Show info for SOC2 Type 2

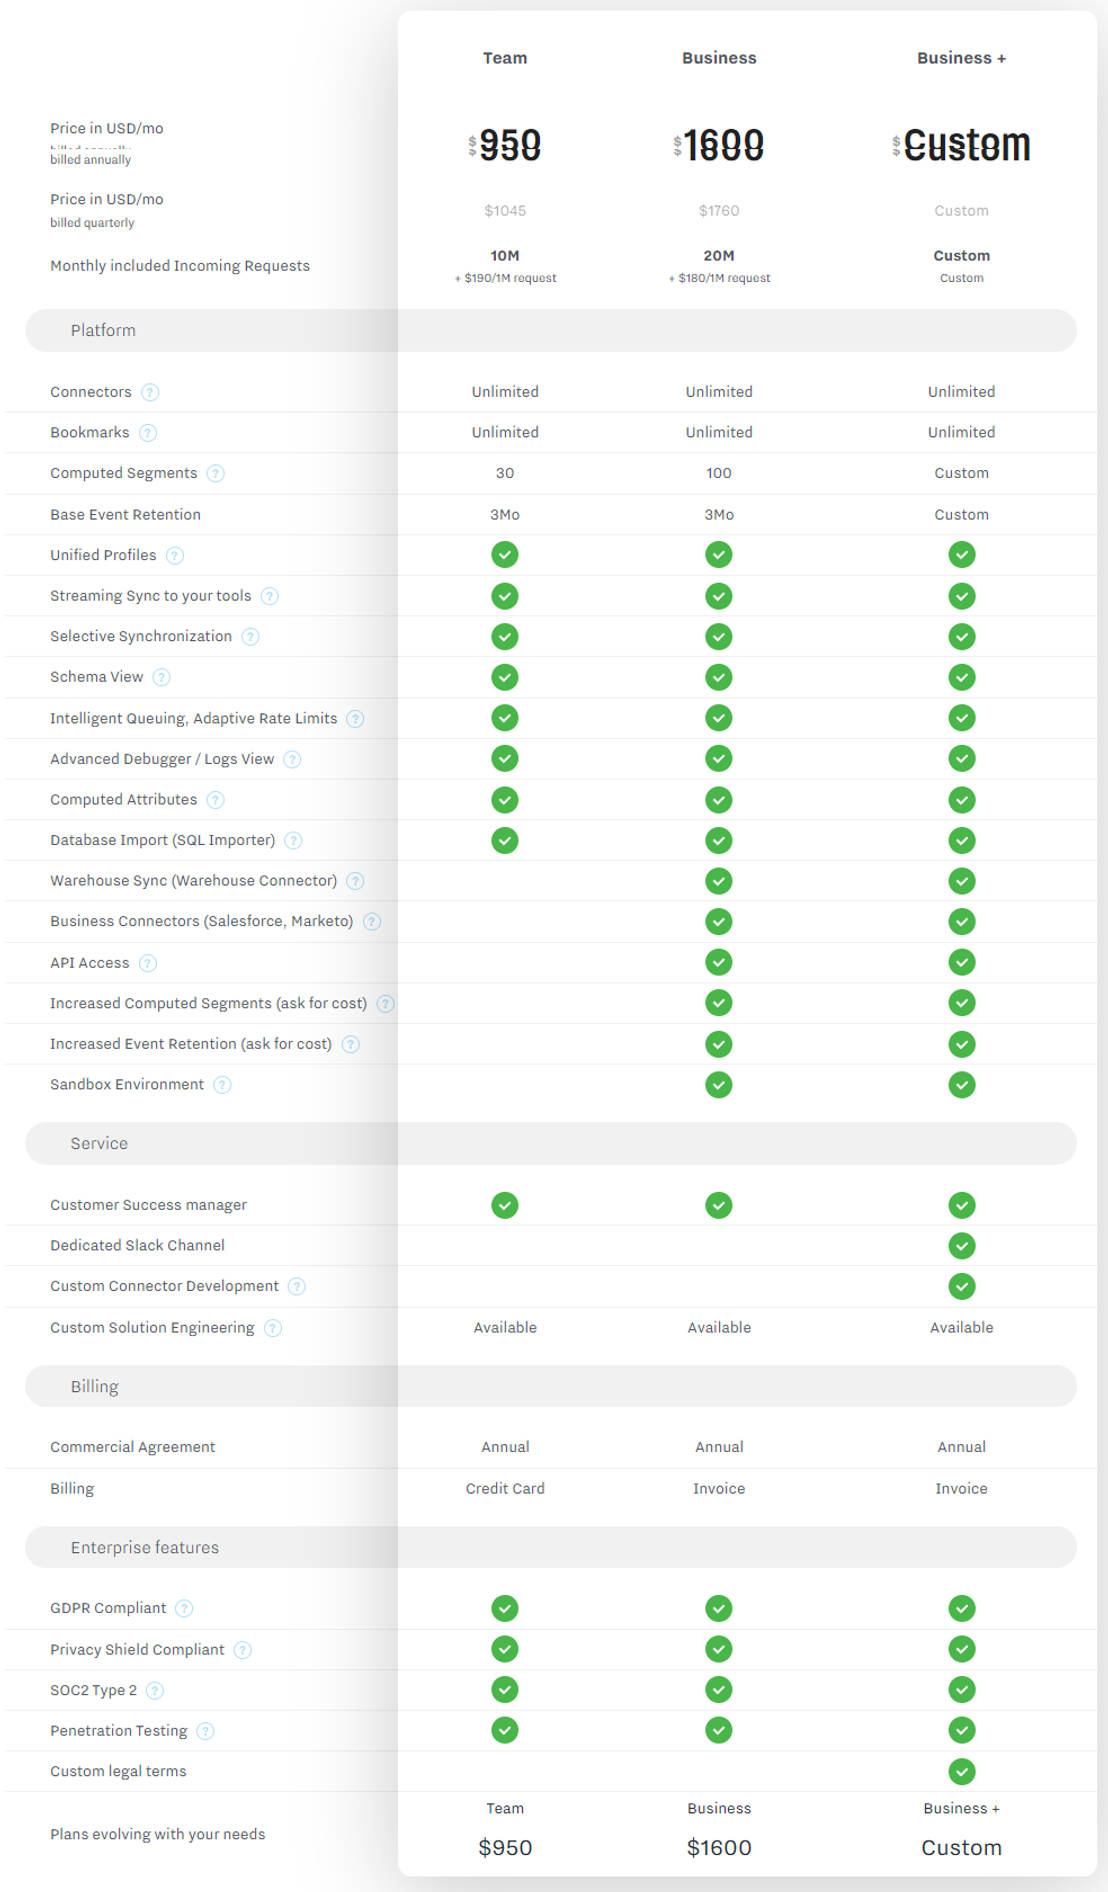coord(154,1690)
